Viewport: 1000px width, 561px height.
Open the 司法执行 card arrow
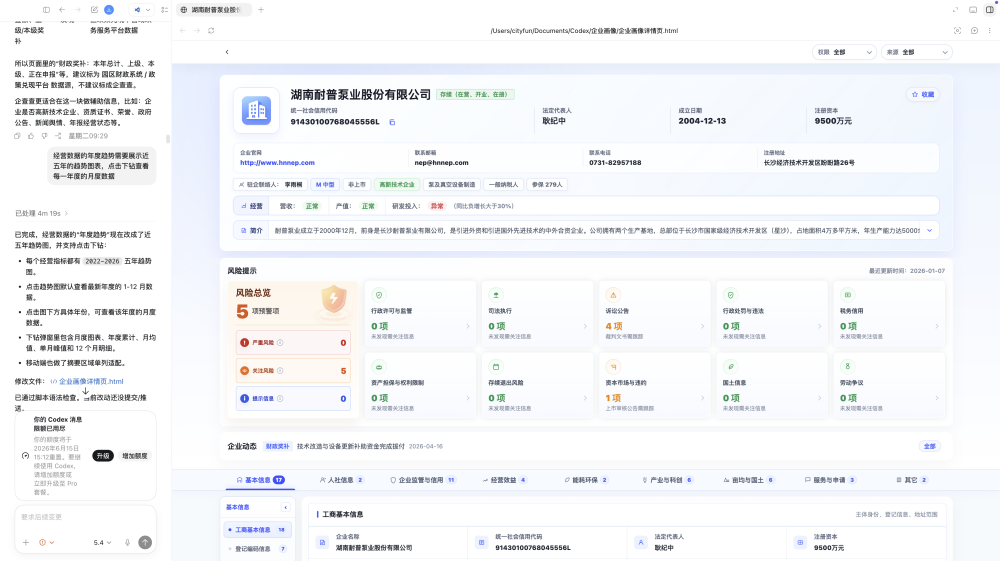point(585,326)
